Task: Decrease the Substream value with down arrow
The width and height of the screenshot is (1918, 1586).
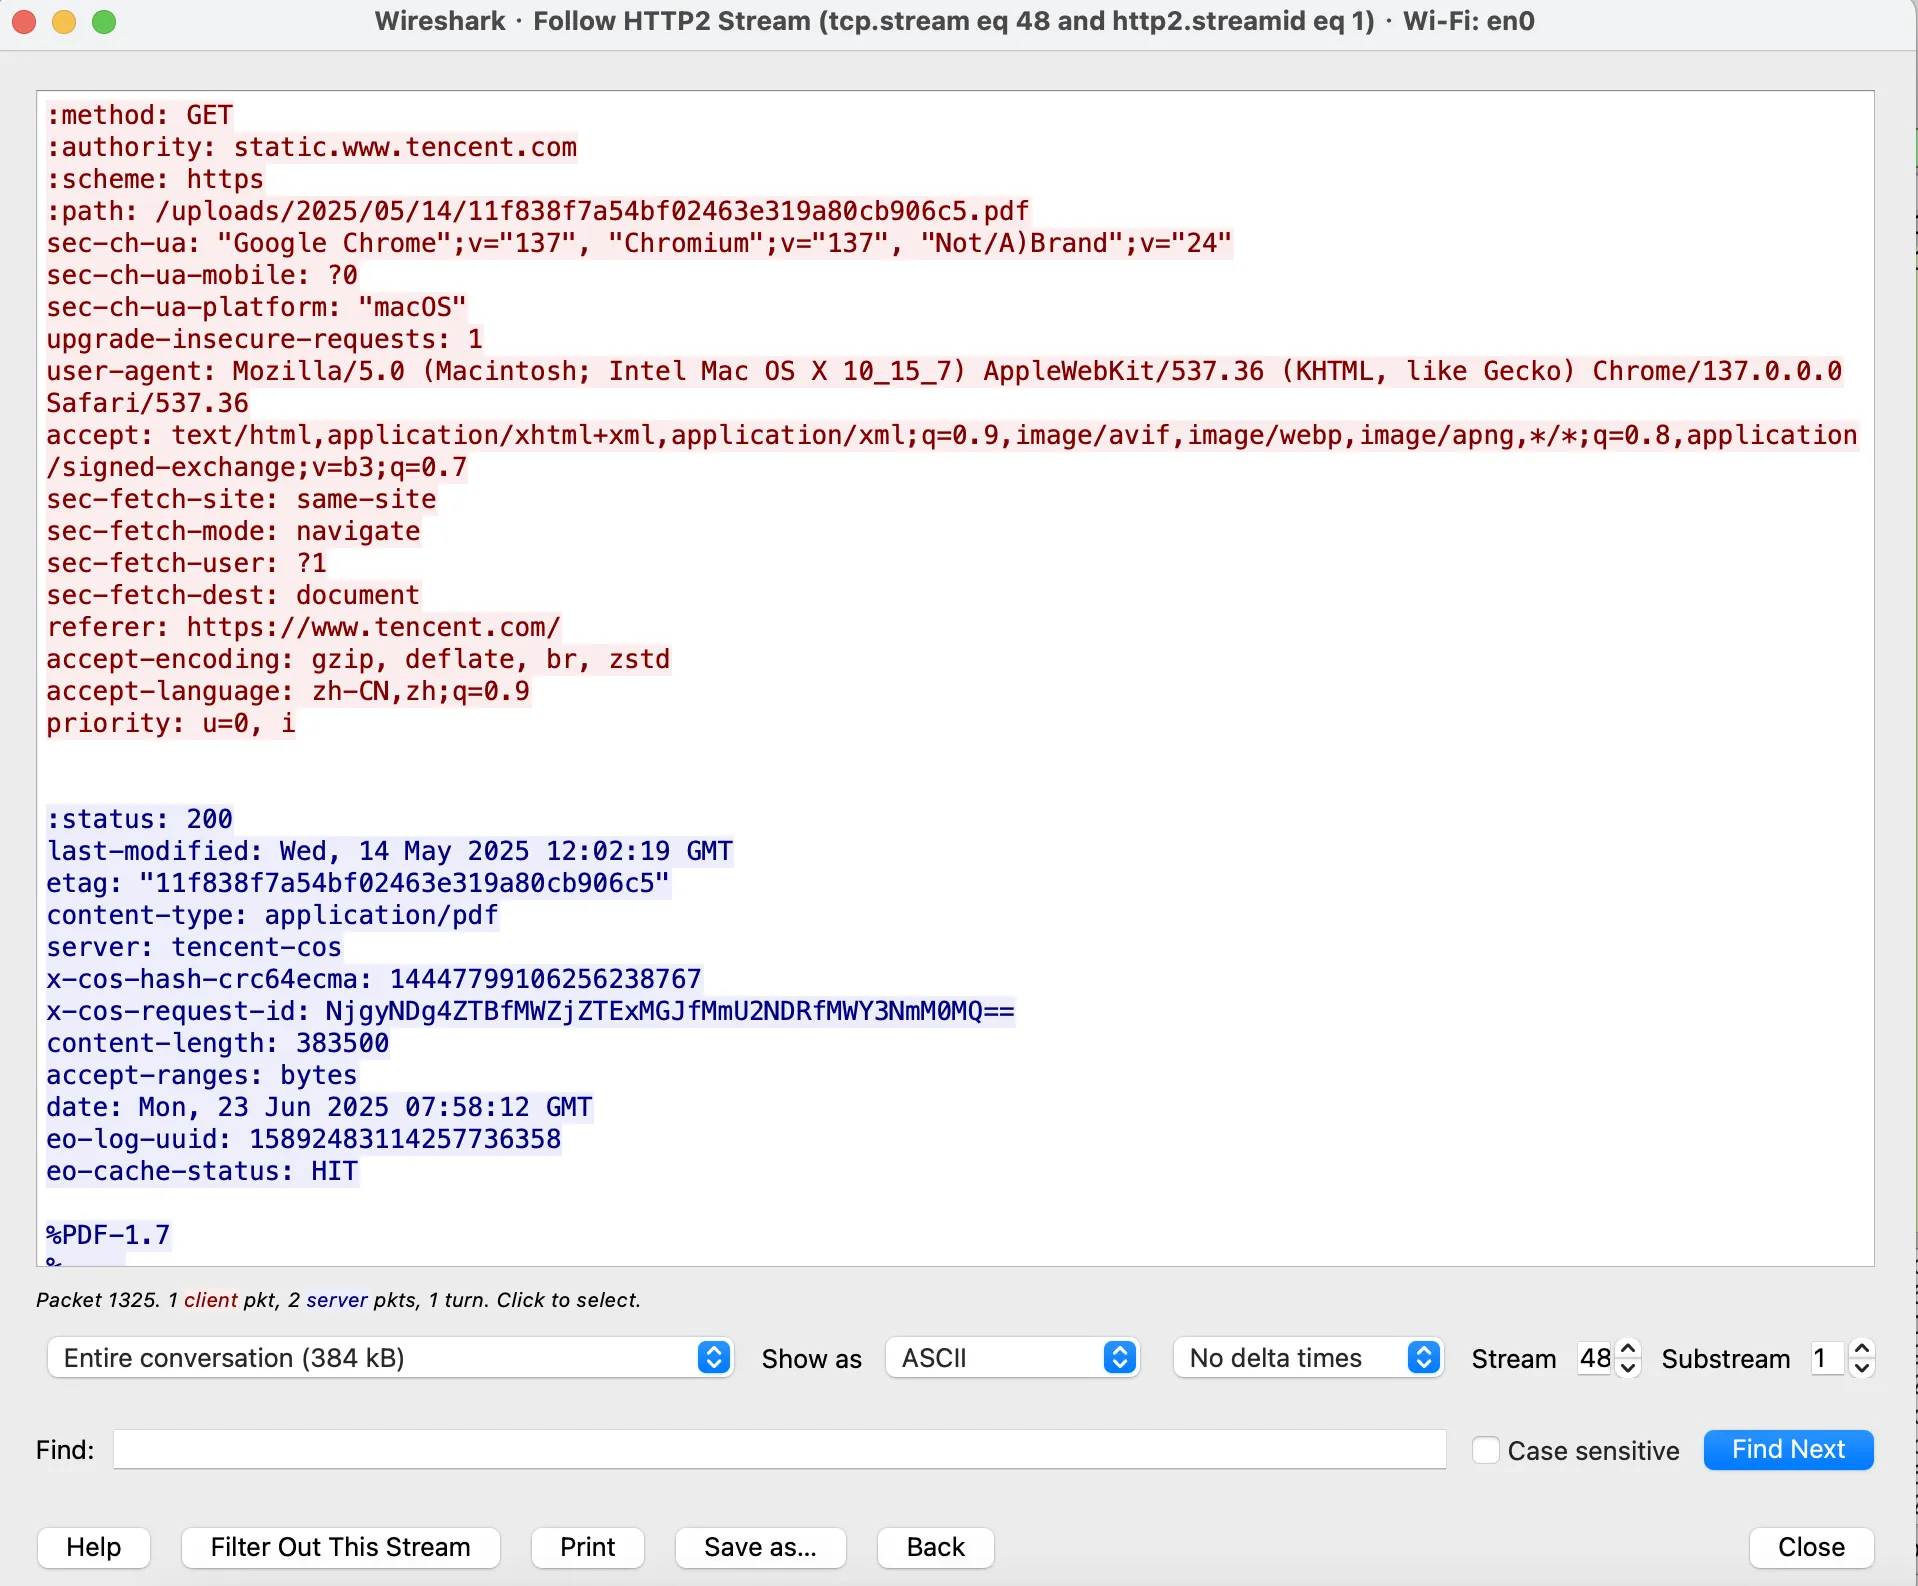Action: 1861,1368
